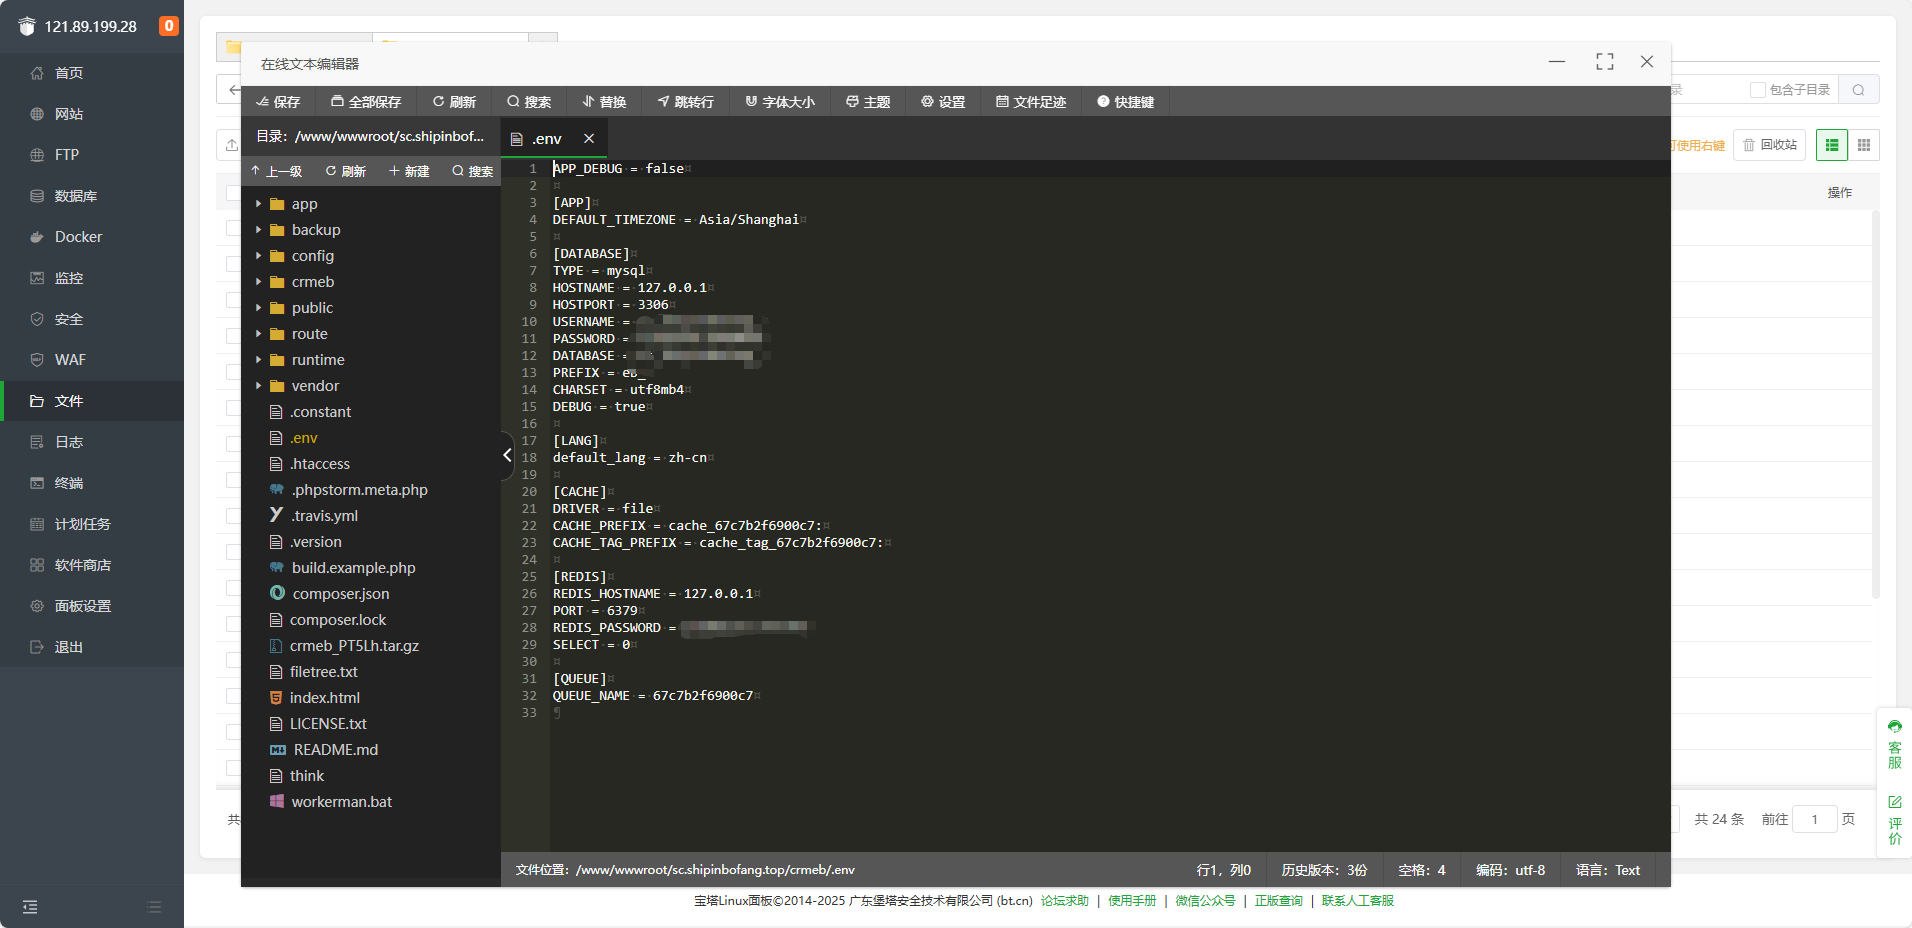This screenshot has height=928, width=1912.
Task: Switch to list view of files
Action: (x=1832, y=145)
